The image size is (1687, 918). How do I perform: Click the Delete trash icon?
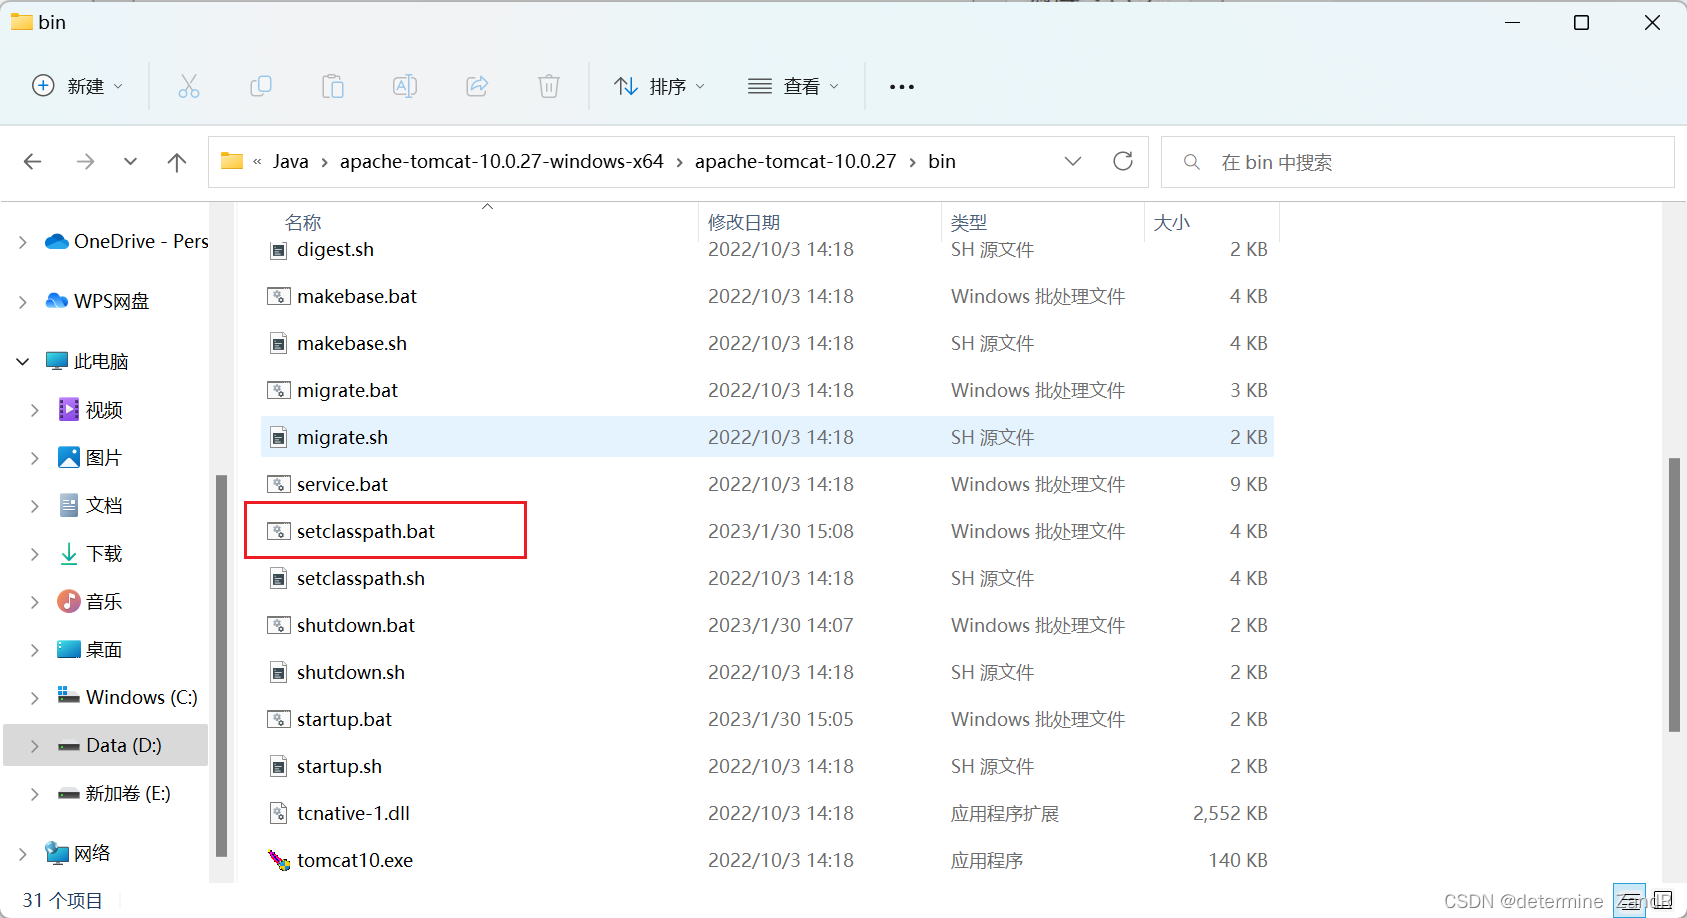tap(549, 86)
